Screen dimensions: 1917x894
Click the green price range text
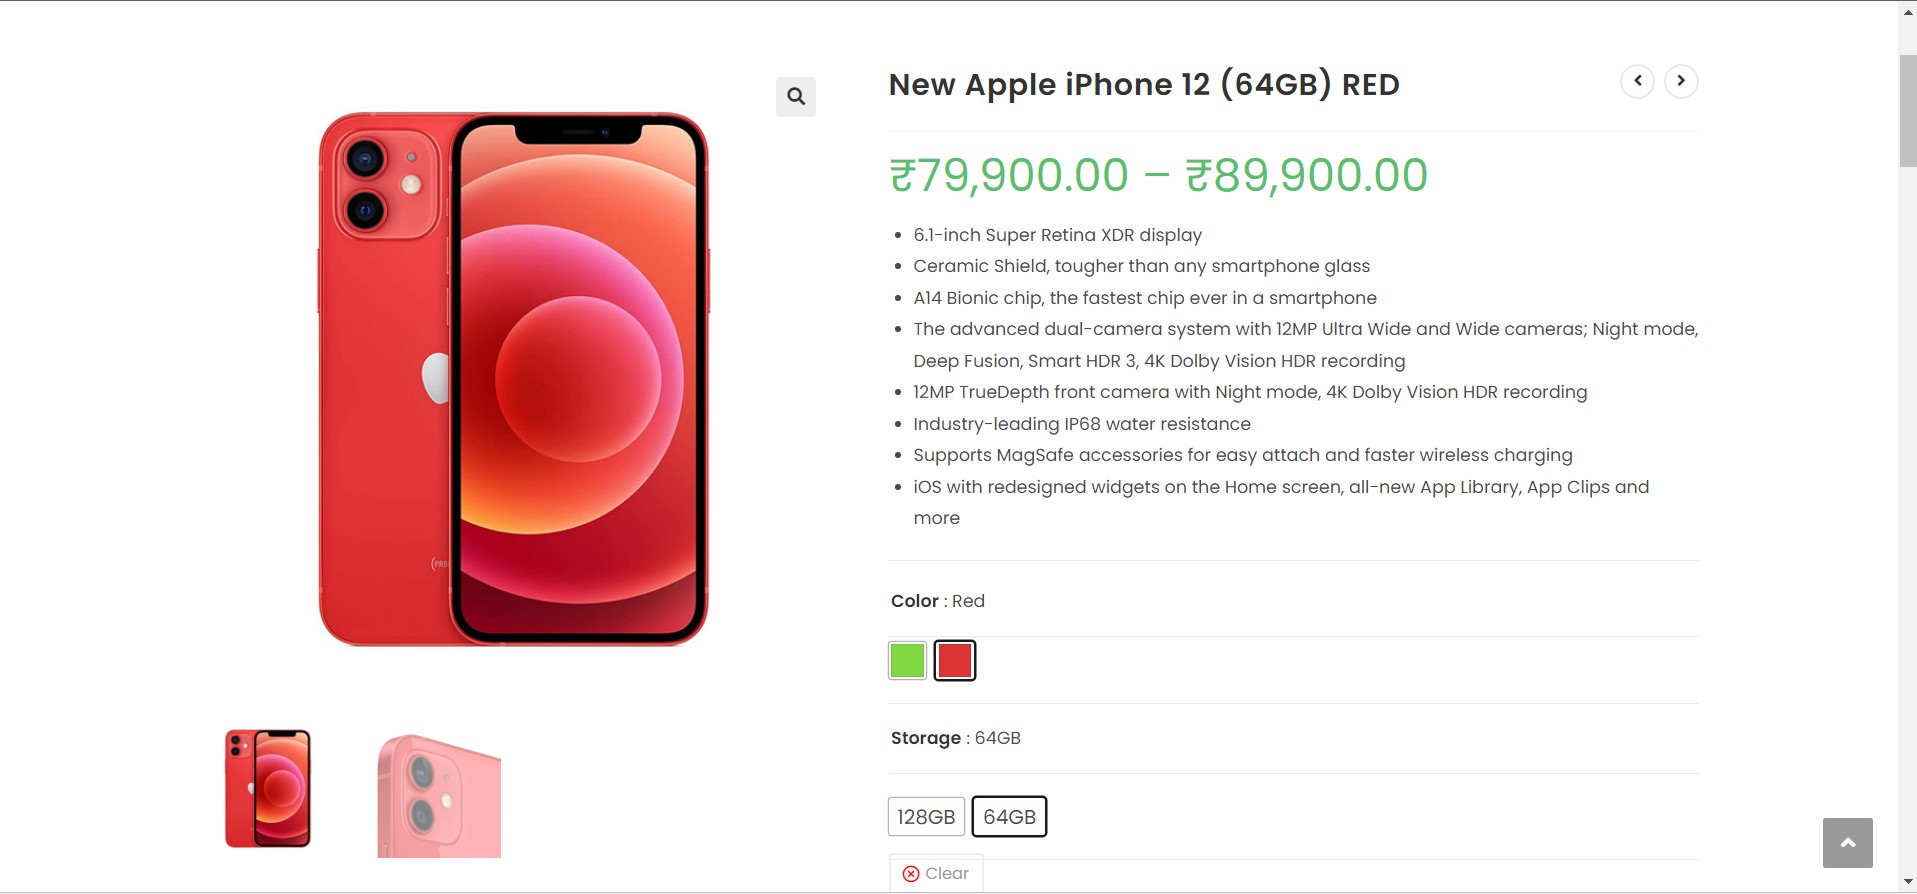1158,175
